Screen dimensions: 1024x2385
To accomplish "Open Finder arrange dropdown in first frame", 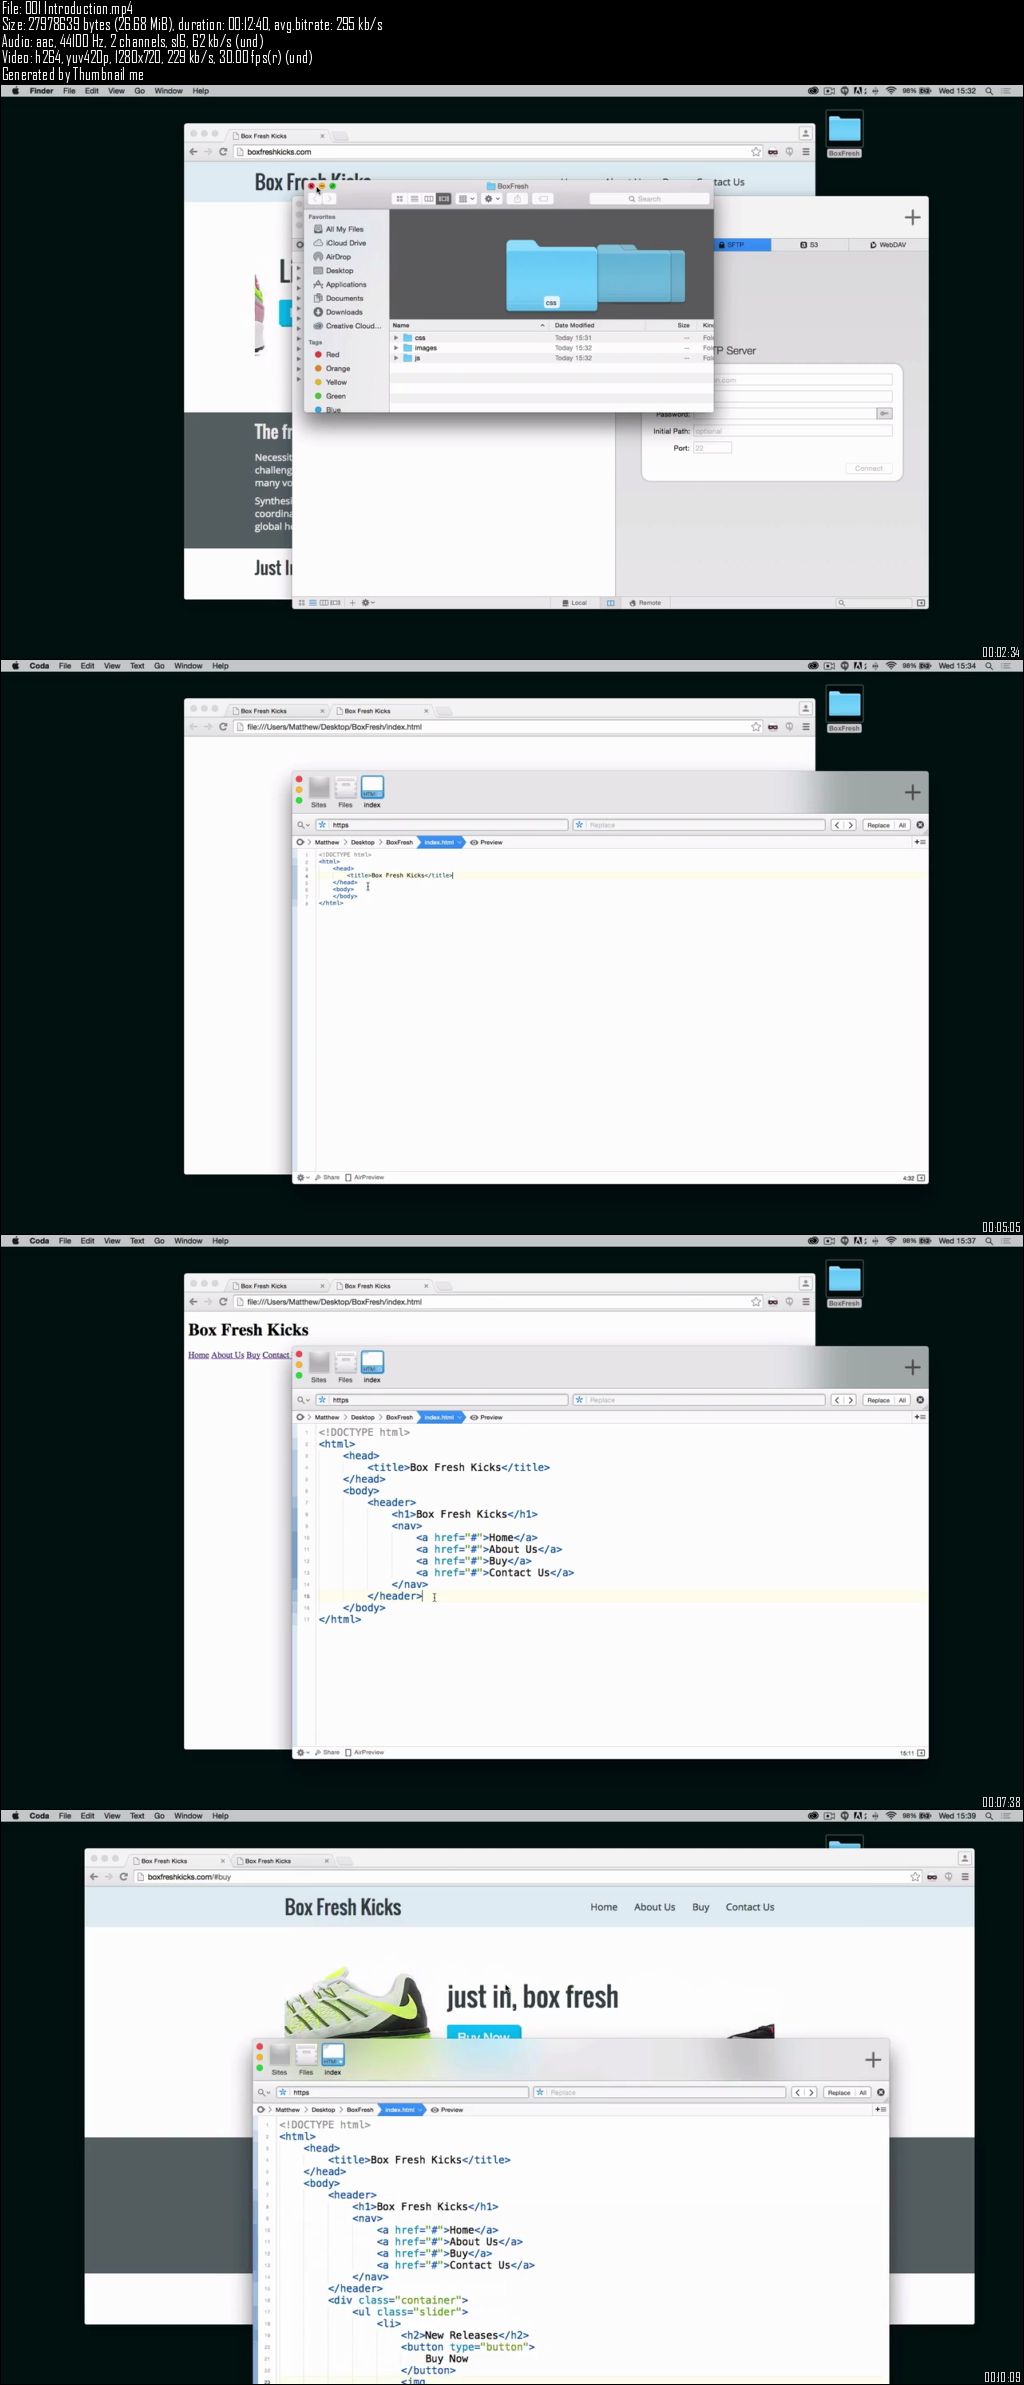I will (466, 199).
